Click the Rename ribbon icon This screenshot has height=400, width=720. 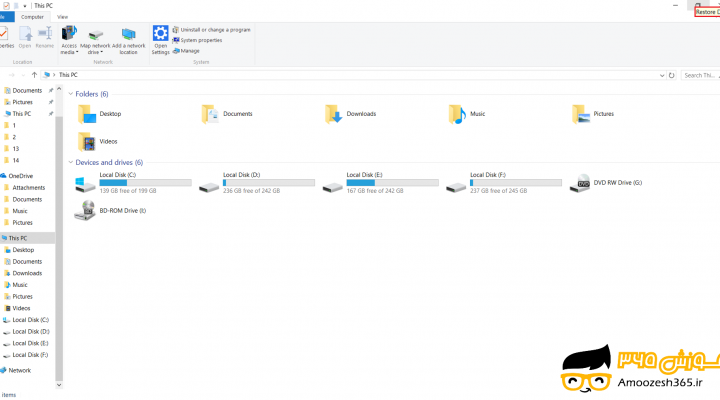pyautogui.click(x=45, y=34)
